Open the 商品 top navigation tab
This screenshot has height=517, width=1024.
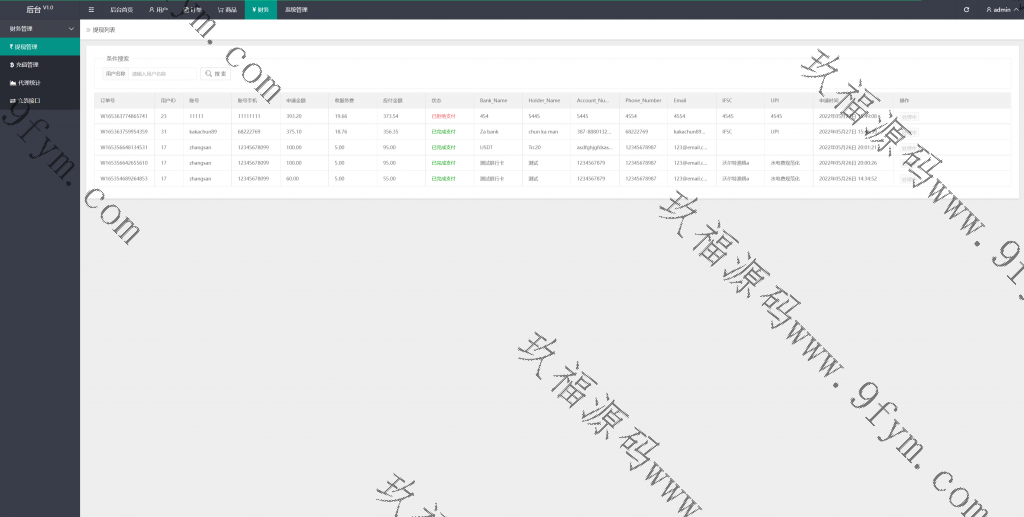coord(227,9)
